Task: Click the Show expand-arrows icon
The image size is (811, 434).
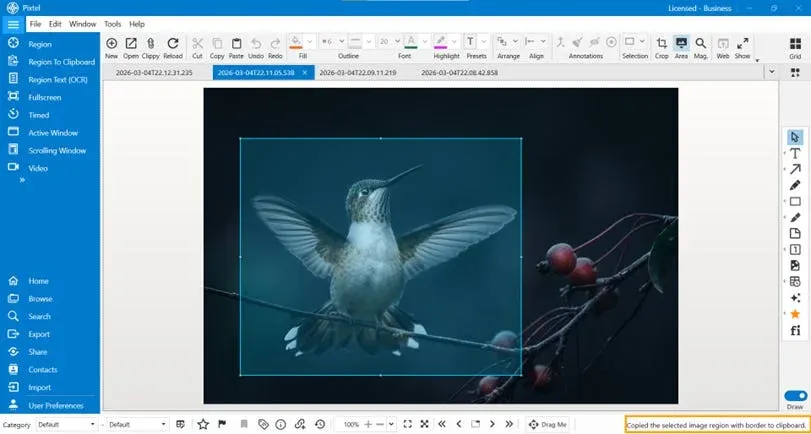Action: click(x=743, y=43)
